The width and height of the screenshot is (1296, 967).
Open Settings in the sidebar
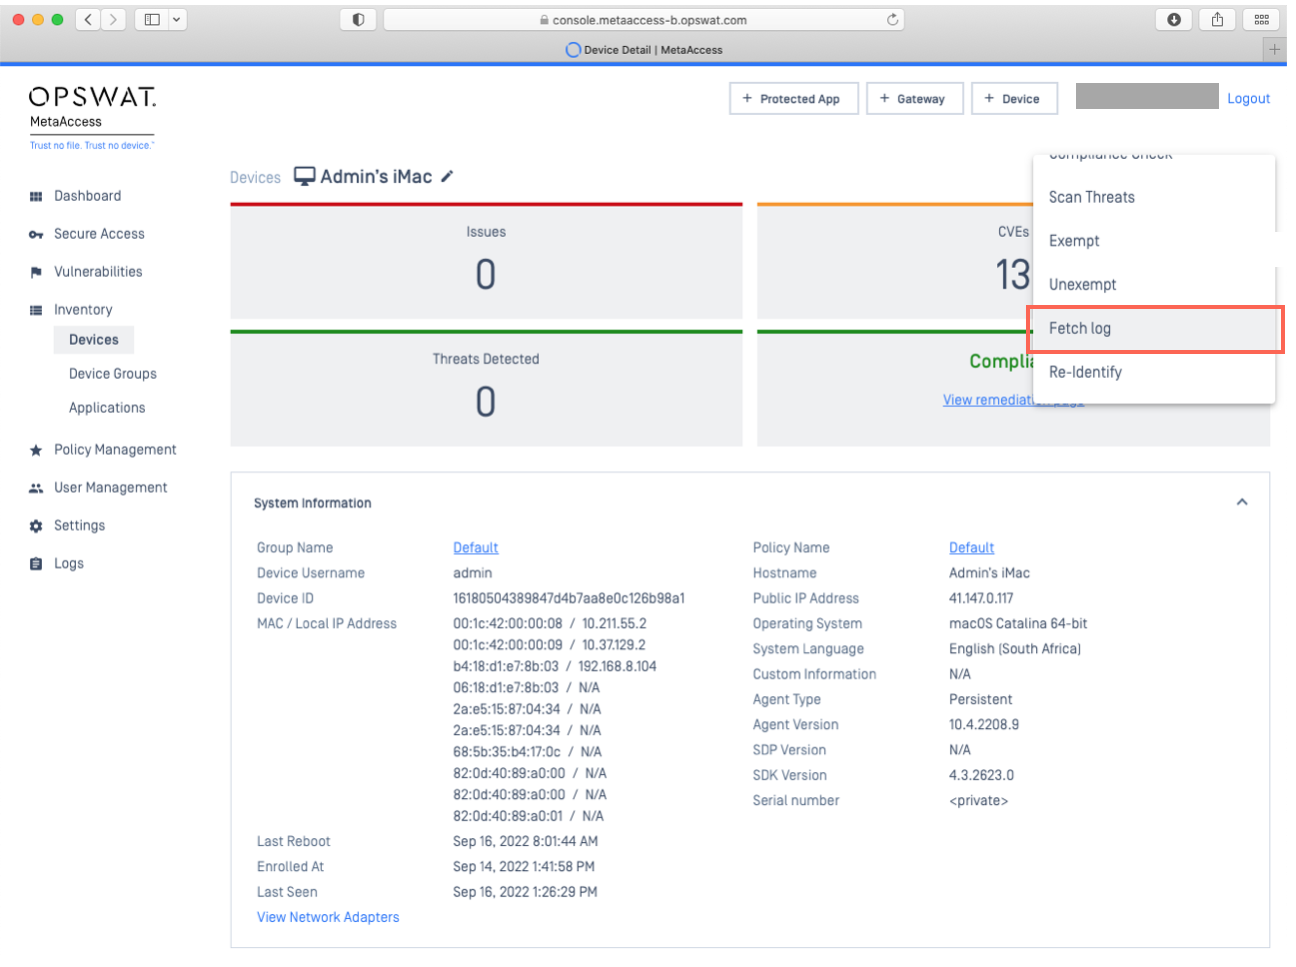tap(79, 526)
